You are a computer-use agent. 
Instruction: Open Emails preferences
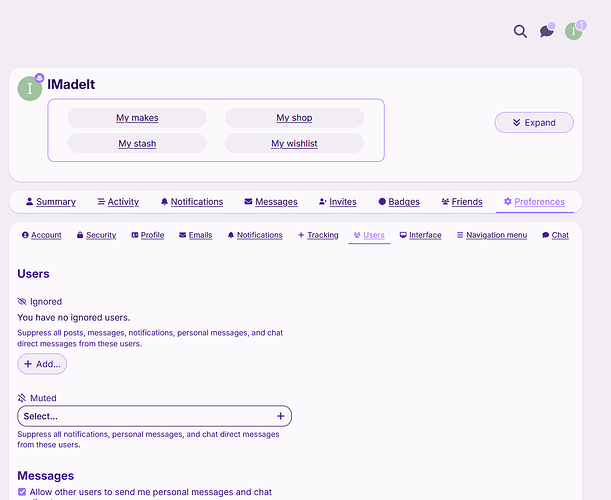click(x=196, y=235)
